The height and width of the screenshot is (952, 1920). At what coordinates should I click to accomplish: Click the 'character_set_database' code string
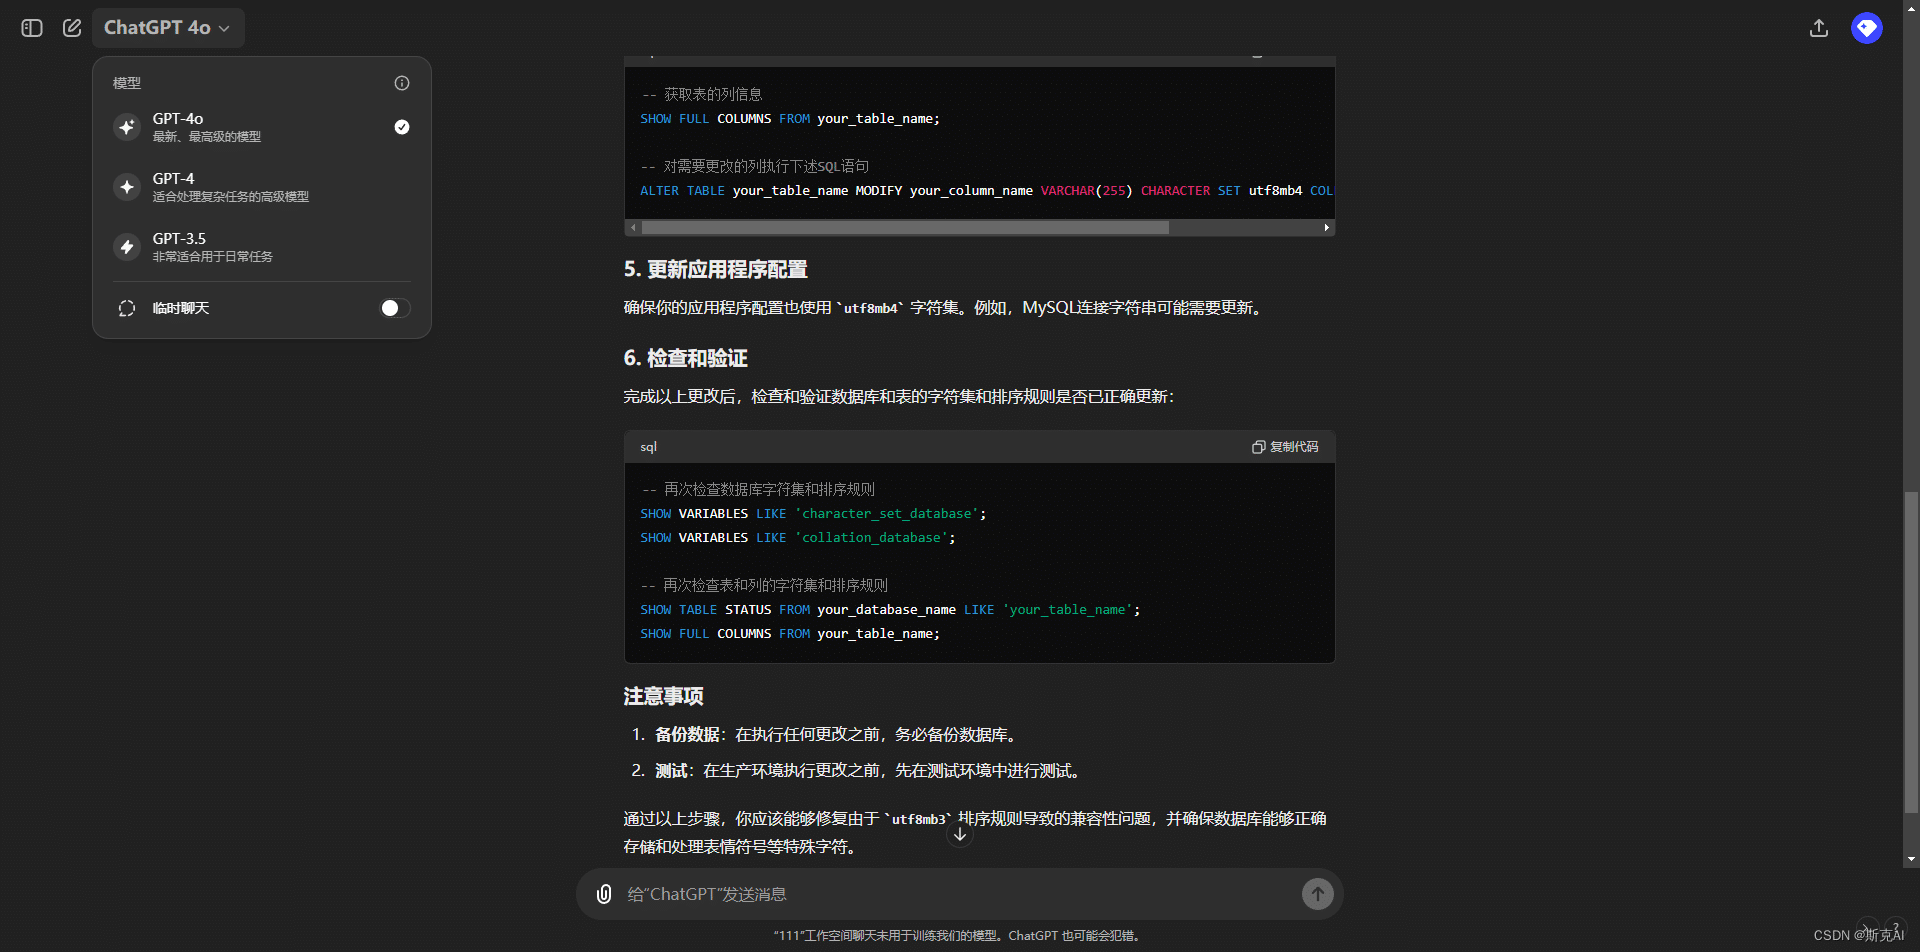coord(885,514)
